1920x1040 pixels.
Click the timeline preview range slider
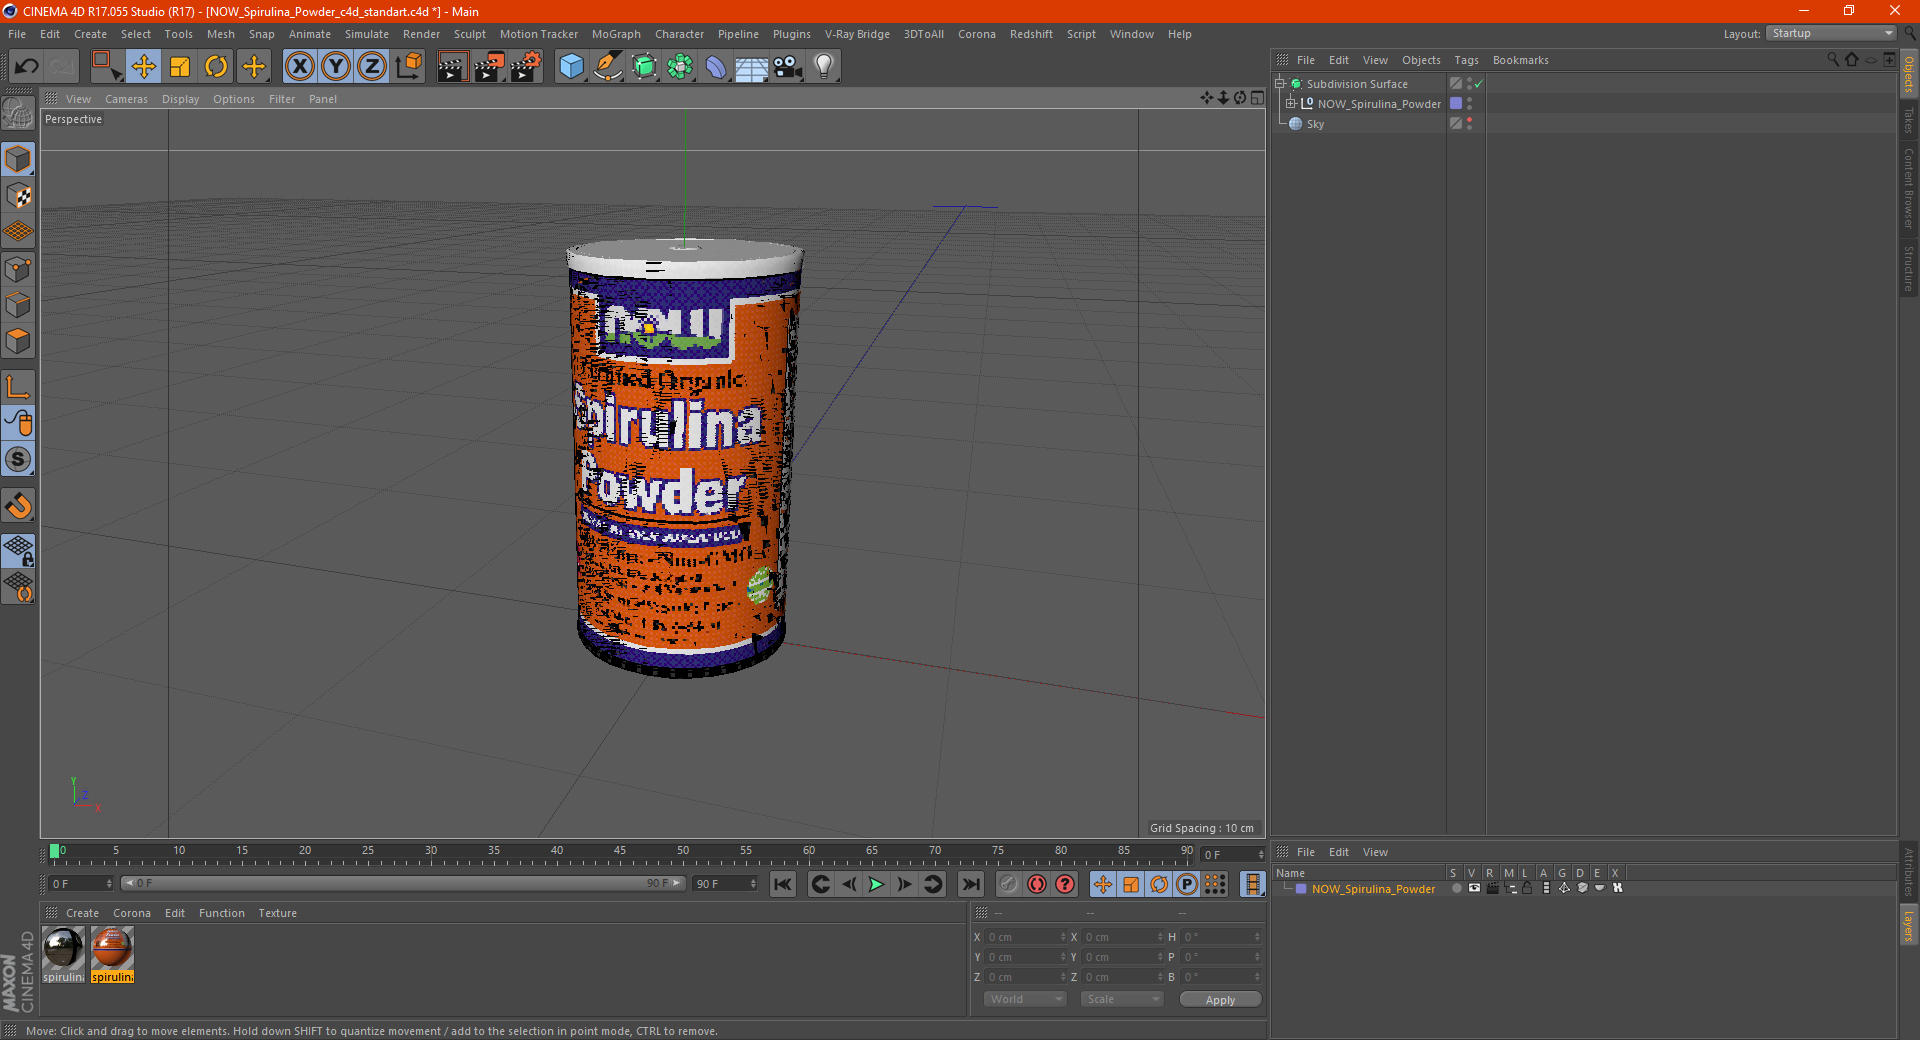402,884
